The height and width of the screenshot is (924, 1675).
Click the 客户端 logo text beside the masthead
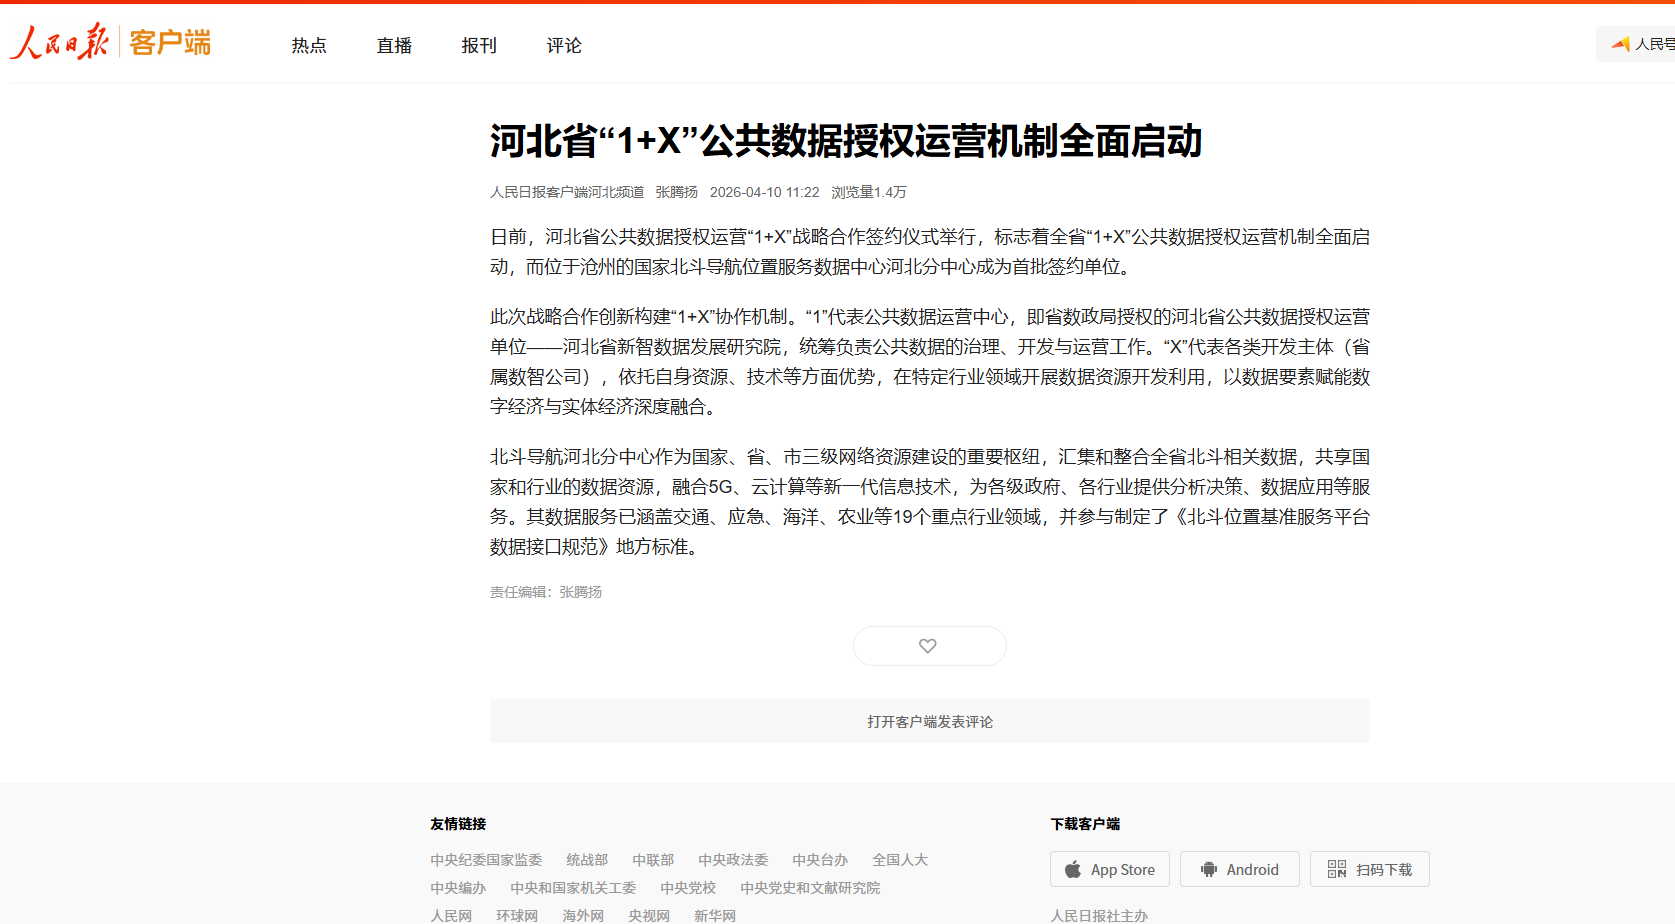pos(168,43)
